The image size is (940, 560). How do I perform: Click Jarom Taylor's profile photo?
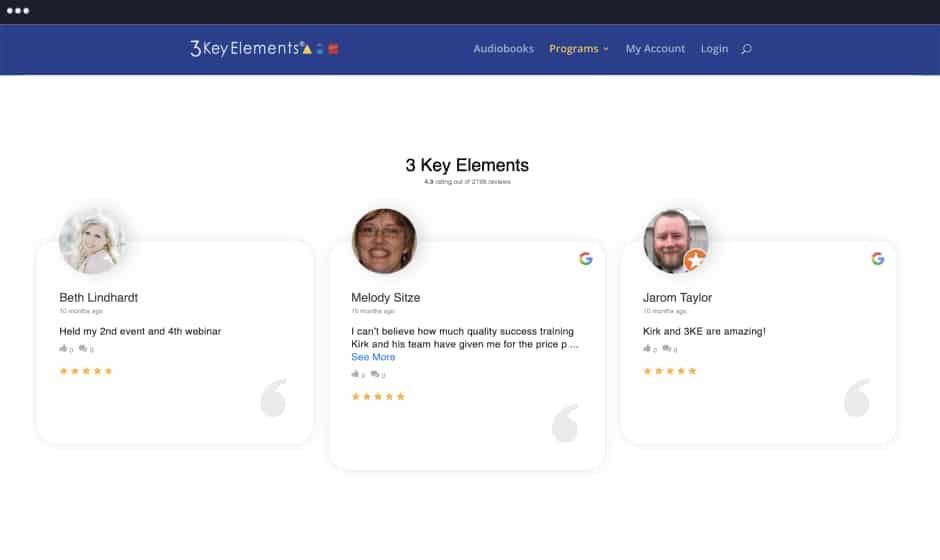point(676,241)
